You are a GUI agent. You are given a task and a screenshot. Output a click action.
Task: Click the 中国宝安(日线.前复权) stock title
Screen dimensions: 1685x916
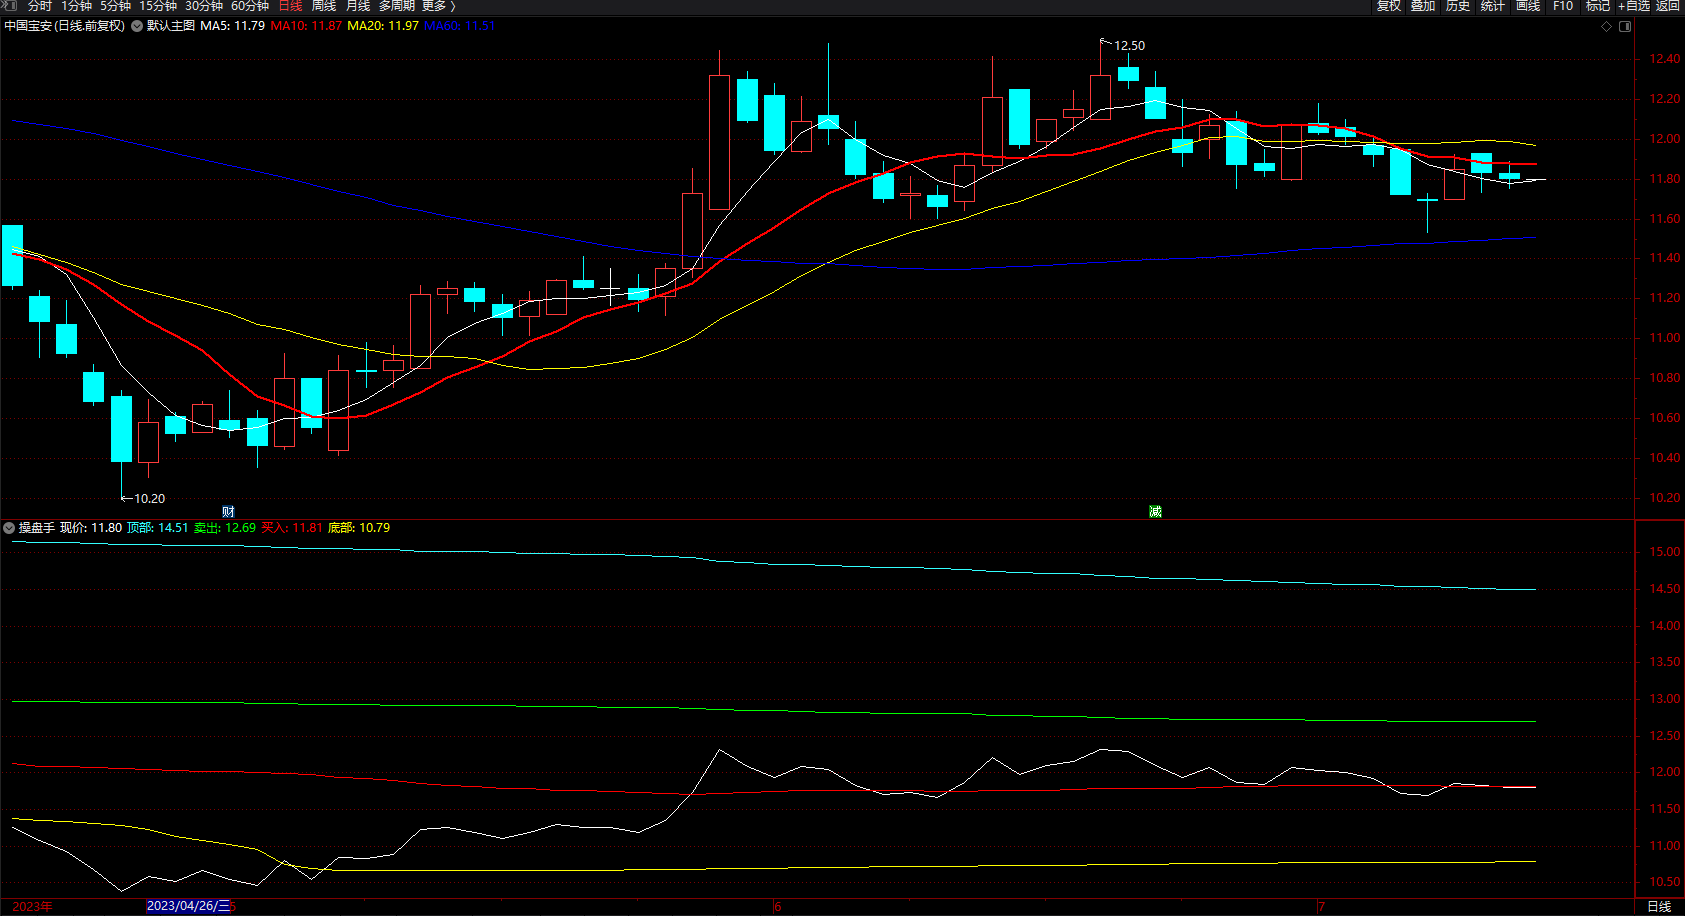click(x=65, y=26)
